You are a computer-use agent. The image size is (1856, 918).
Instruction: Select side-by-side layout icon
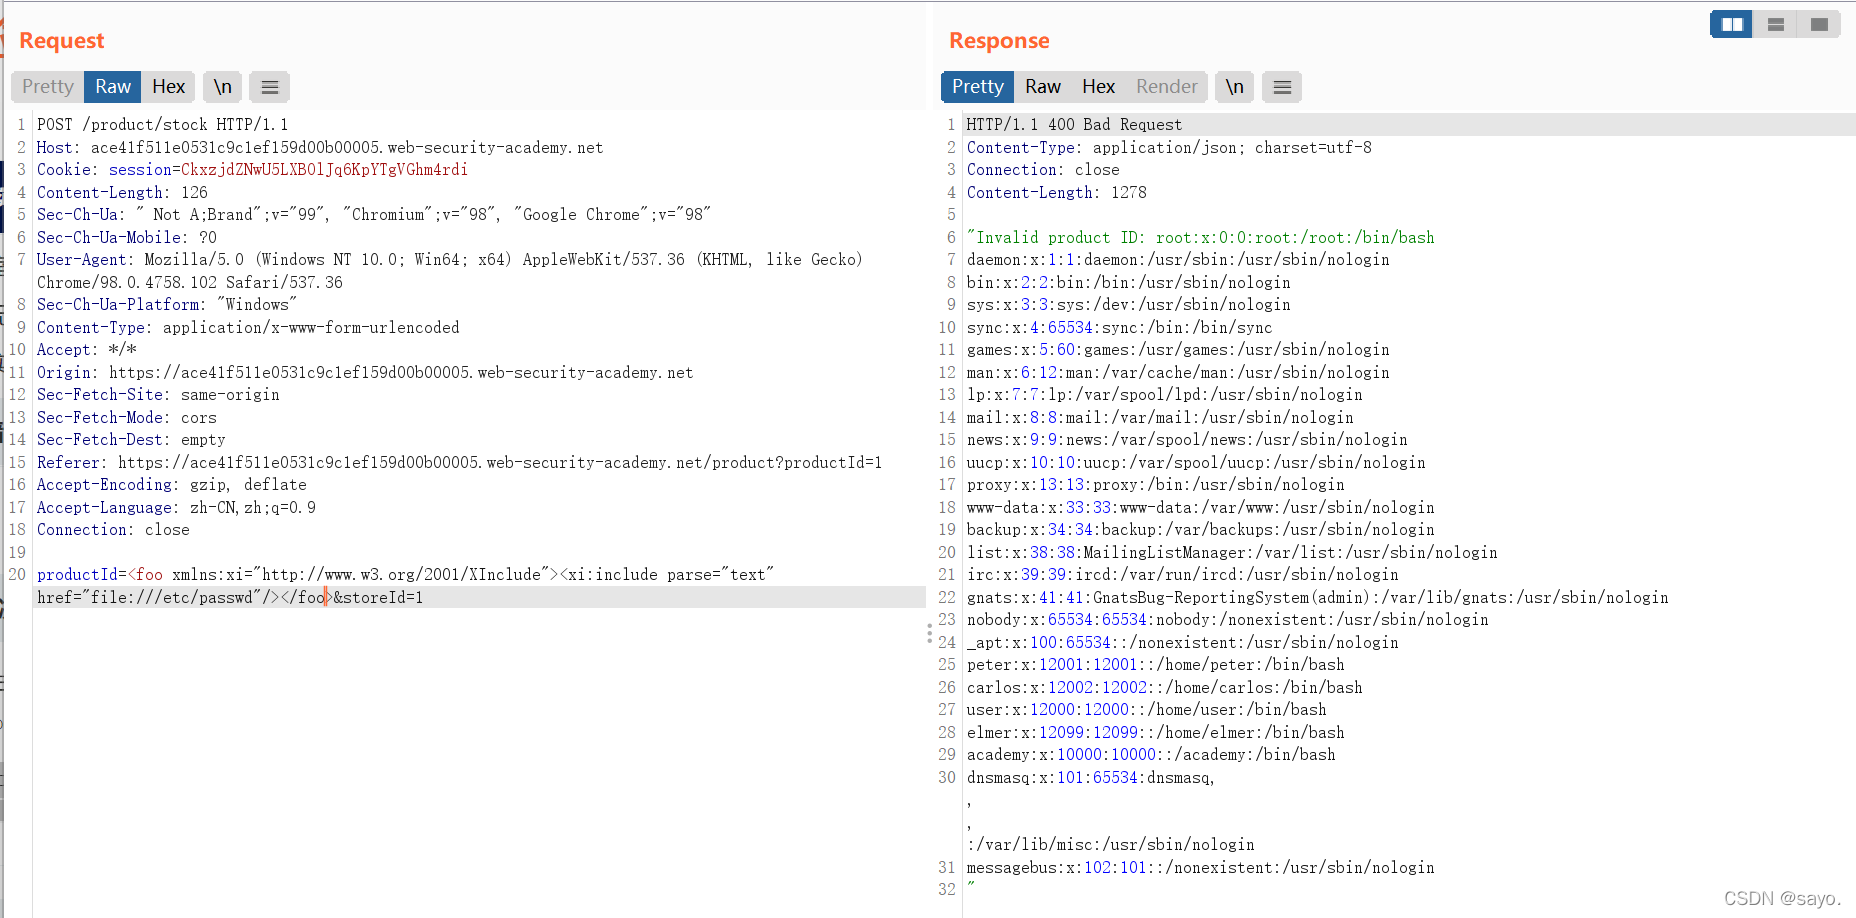coord(1732,24)
